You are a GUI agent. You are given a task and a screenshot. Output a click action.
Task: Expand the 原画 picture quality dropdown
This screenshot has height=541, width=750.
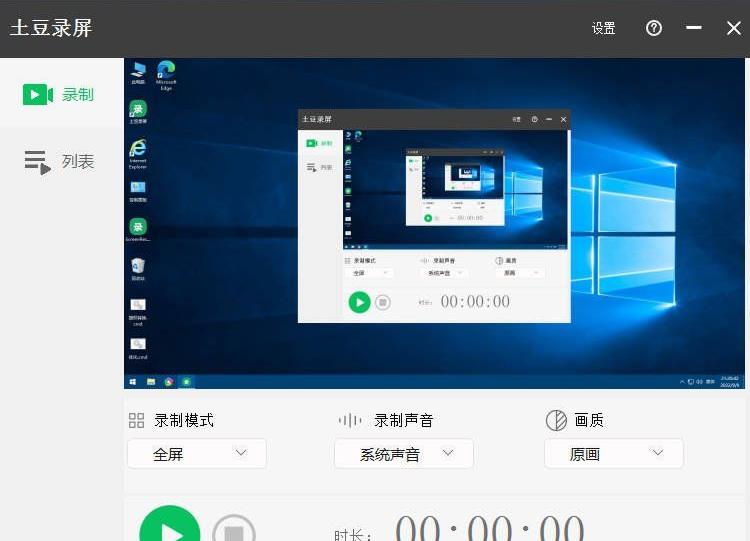pos(614,454)
